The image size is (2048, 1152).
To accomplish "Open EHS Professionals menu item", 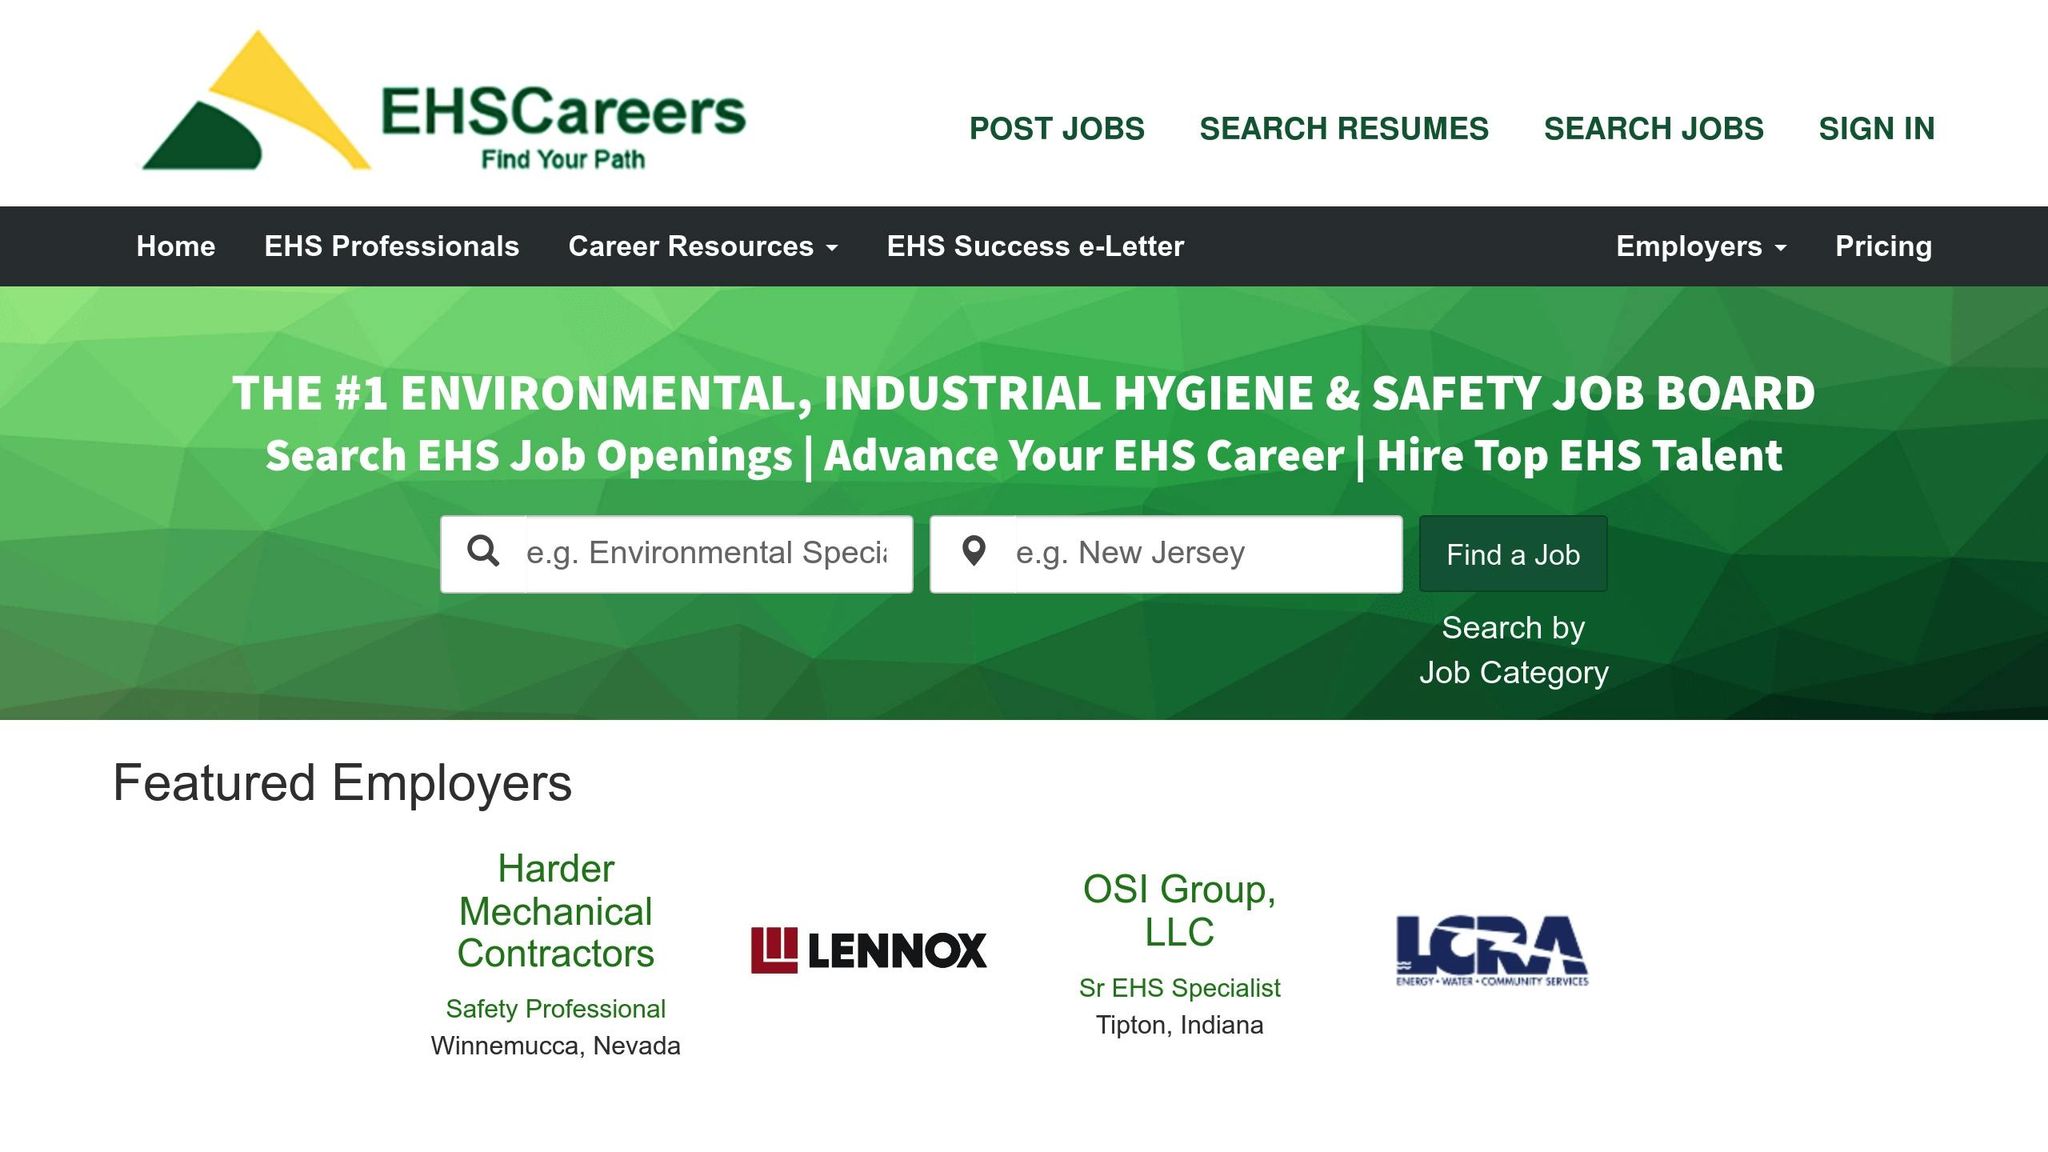I will tap(391, 247).
